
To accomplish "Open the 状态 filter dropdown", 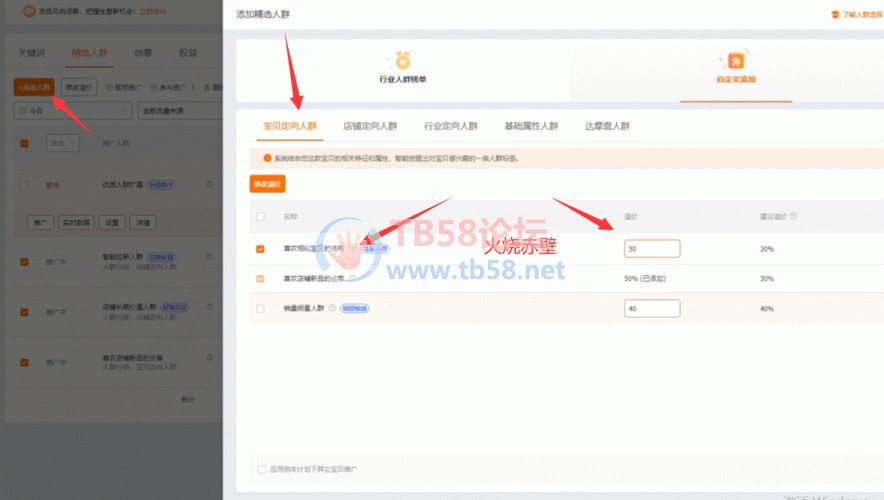I will 62,143.
